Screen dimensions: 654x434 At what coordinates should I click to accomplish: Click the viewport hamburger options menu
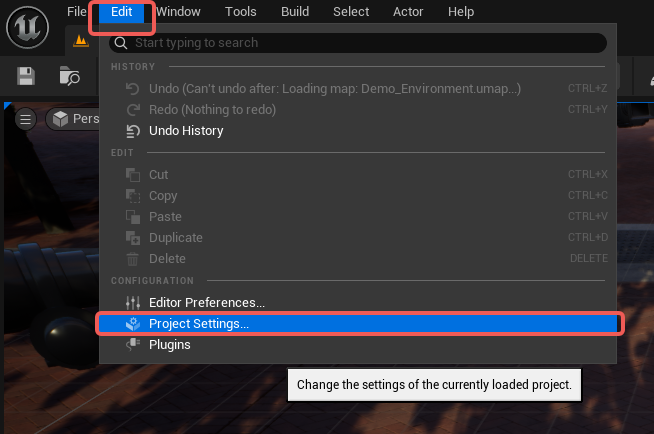click(x=25, y=119)
